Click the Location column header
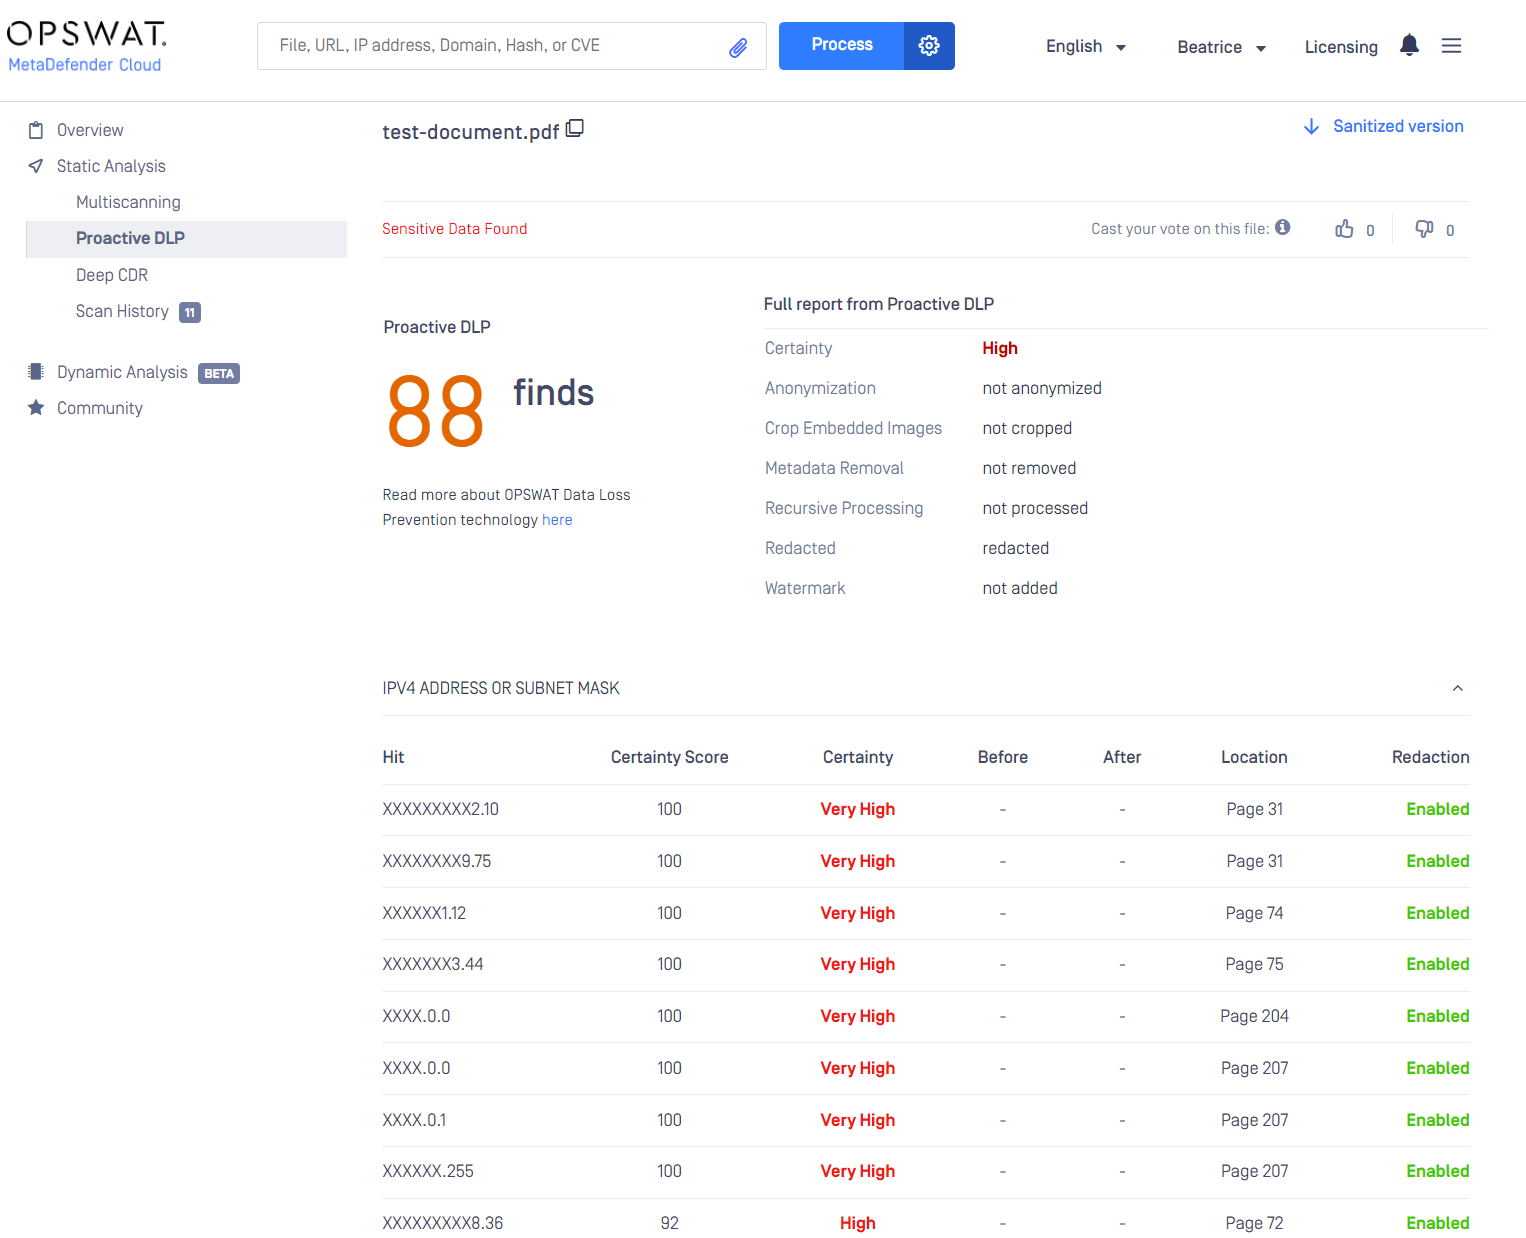The height and width of the screenshot is (1238, 1526). tap(1254, 757)
